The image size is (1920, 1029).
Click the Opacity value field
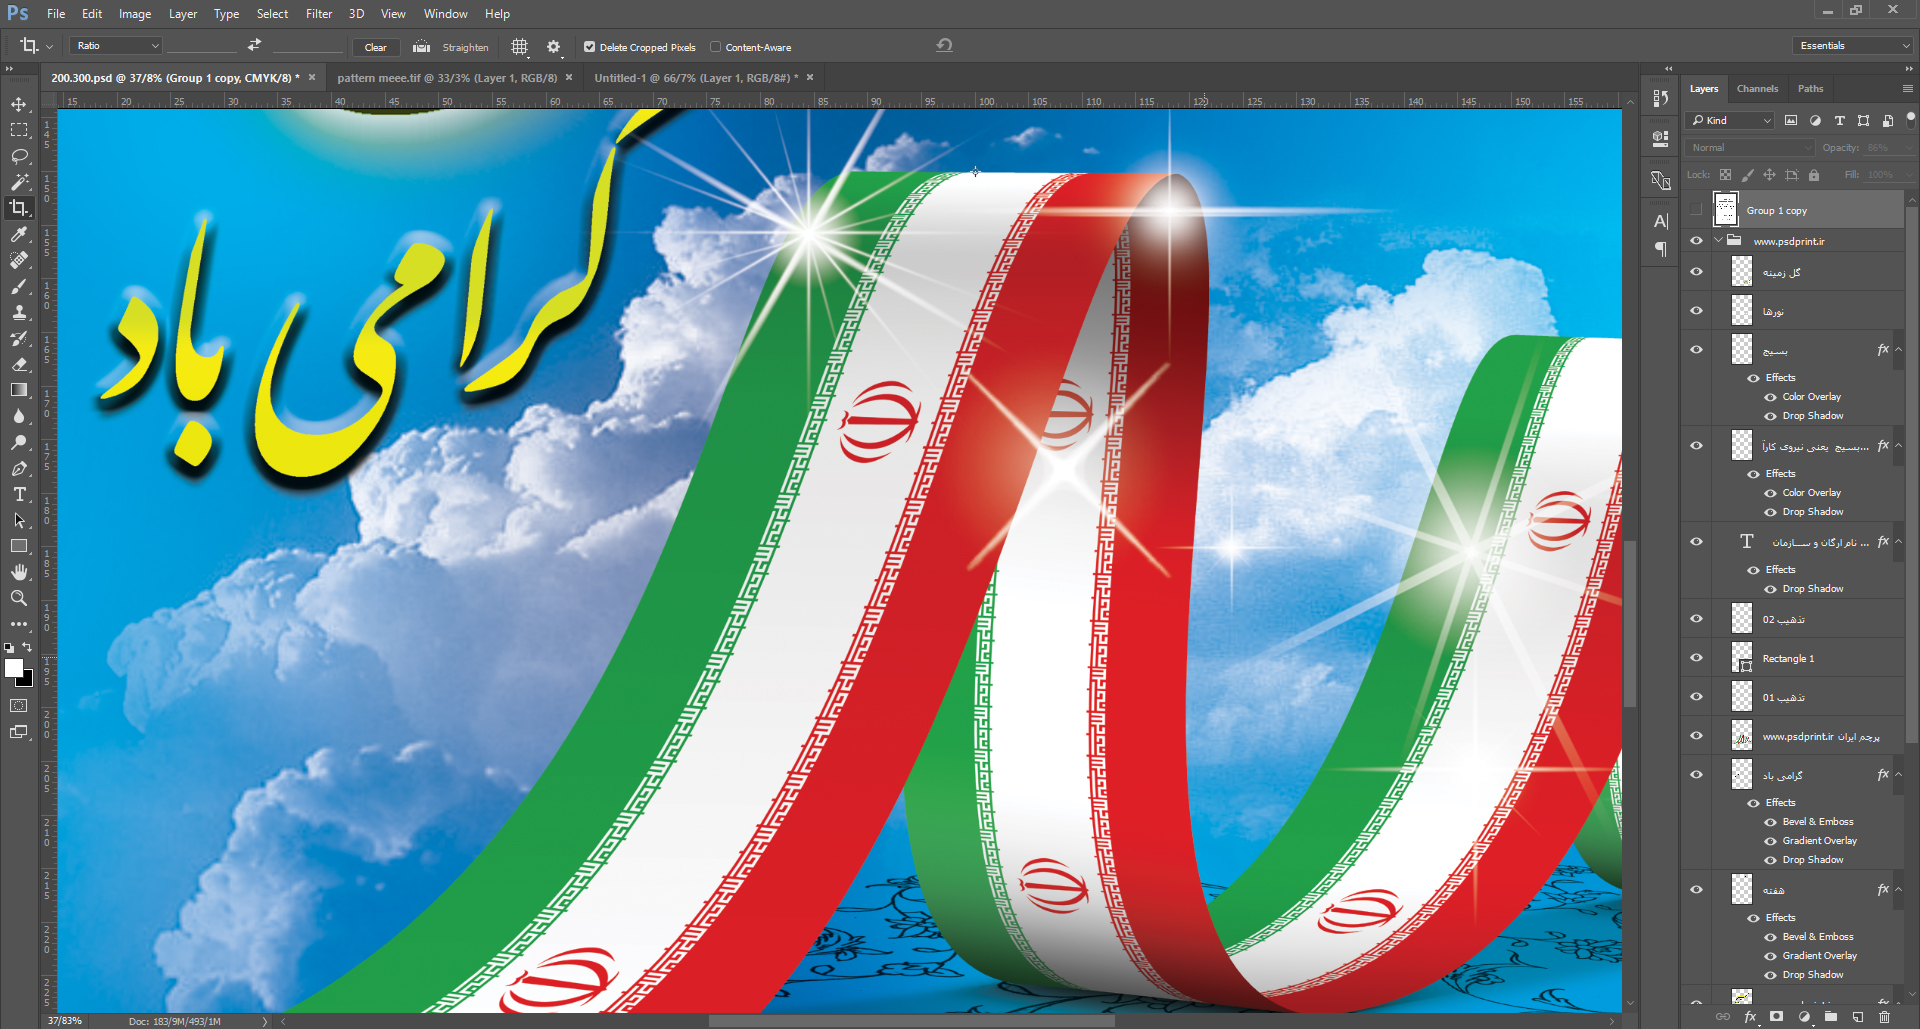pyautogui.click(x=1884, y=147)
